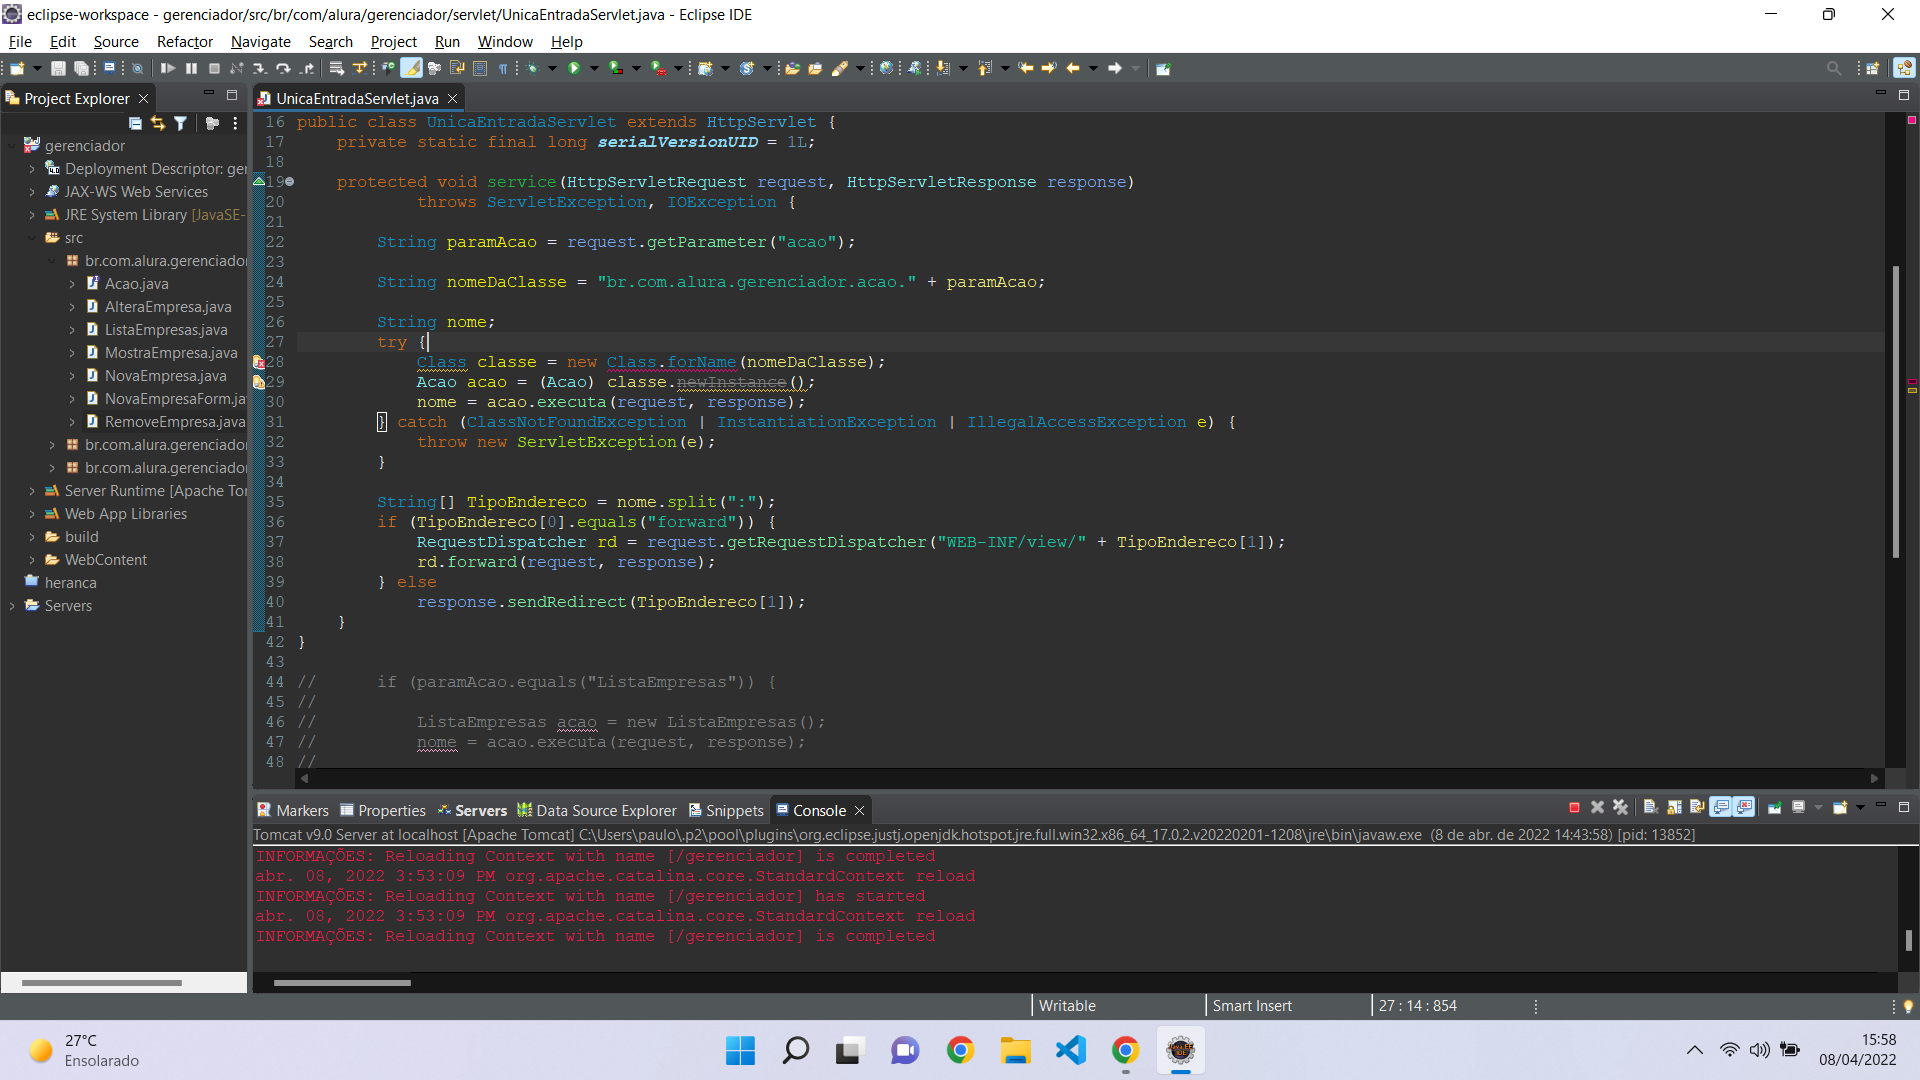
Task: Expand the WebContent folder
Action: click(32, 560)
